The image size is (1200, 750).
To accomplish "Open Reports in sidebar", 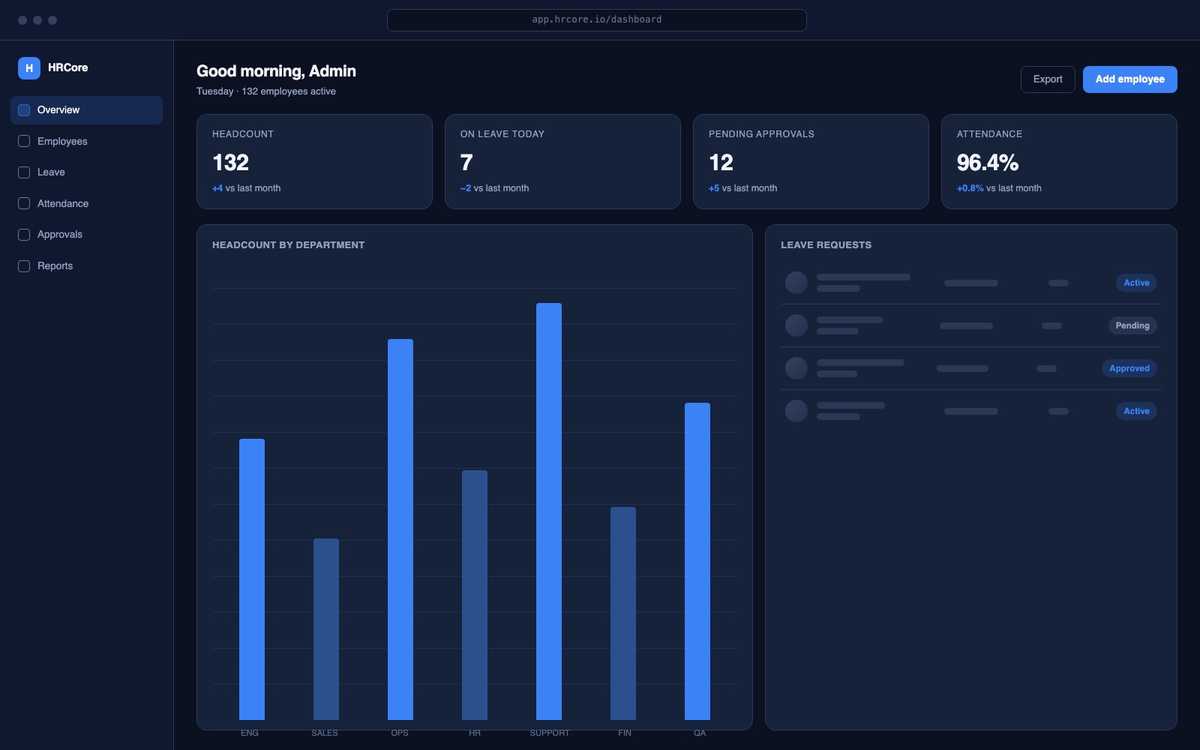I will pyautogui.click(x=87, y=266).
